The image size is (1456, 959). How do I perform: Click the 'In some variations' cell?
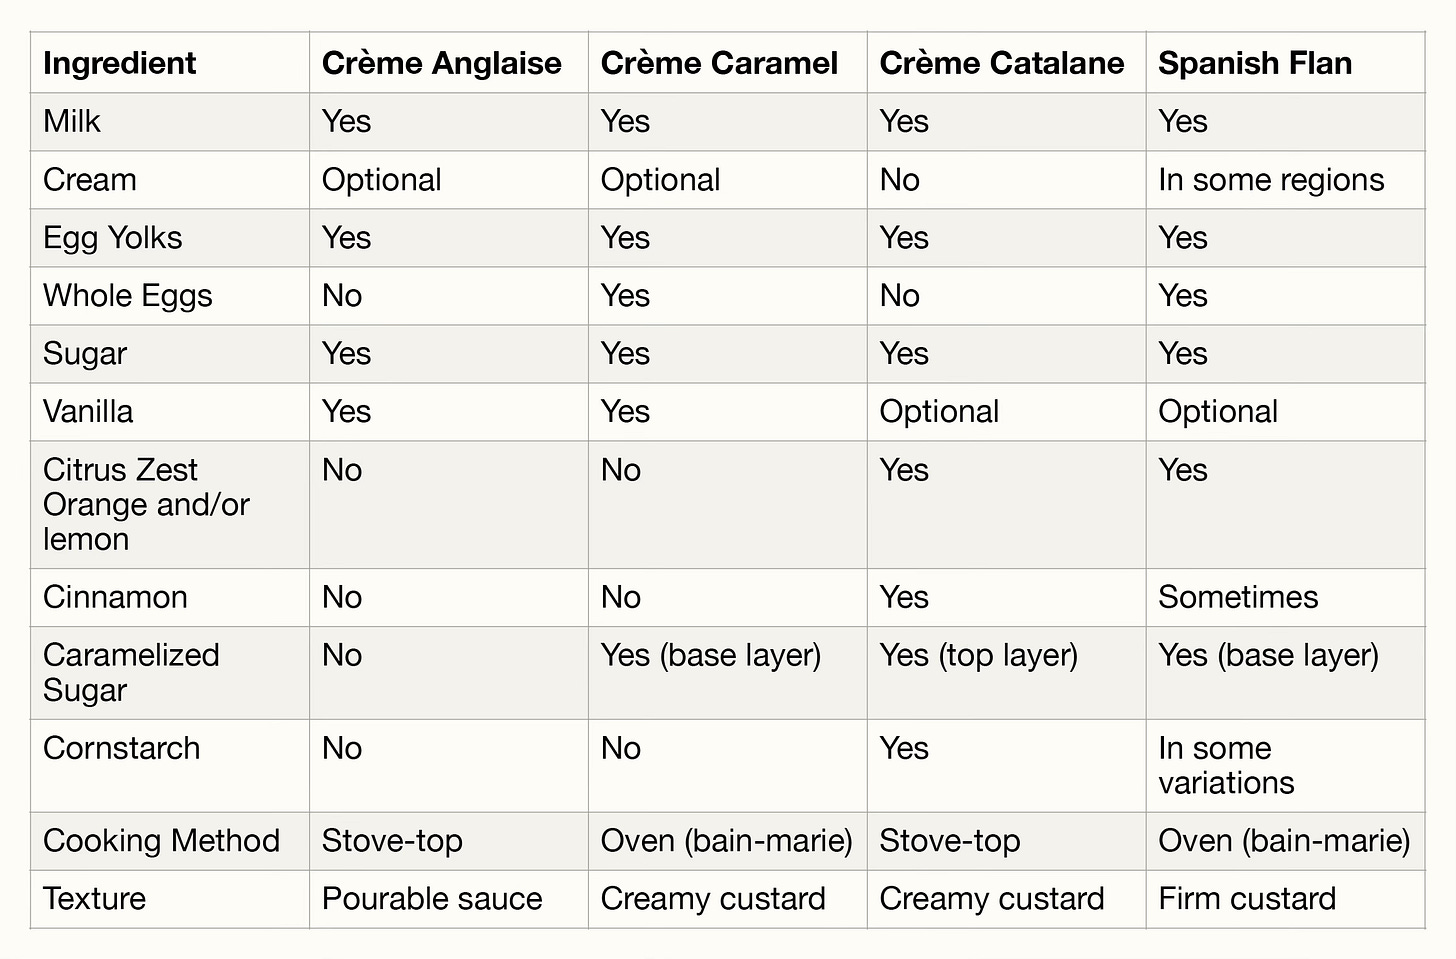point(1226,765)
